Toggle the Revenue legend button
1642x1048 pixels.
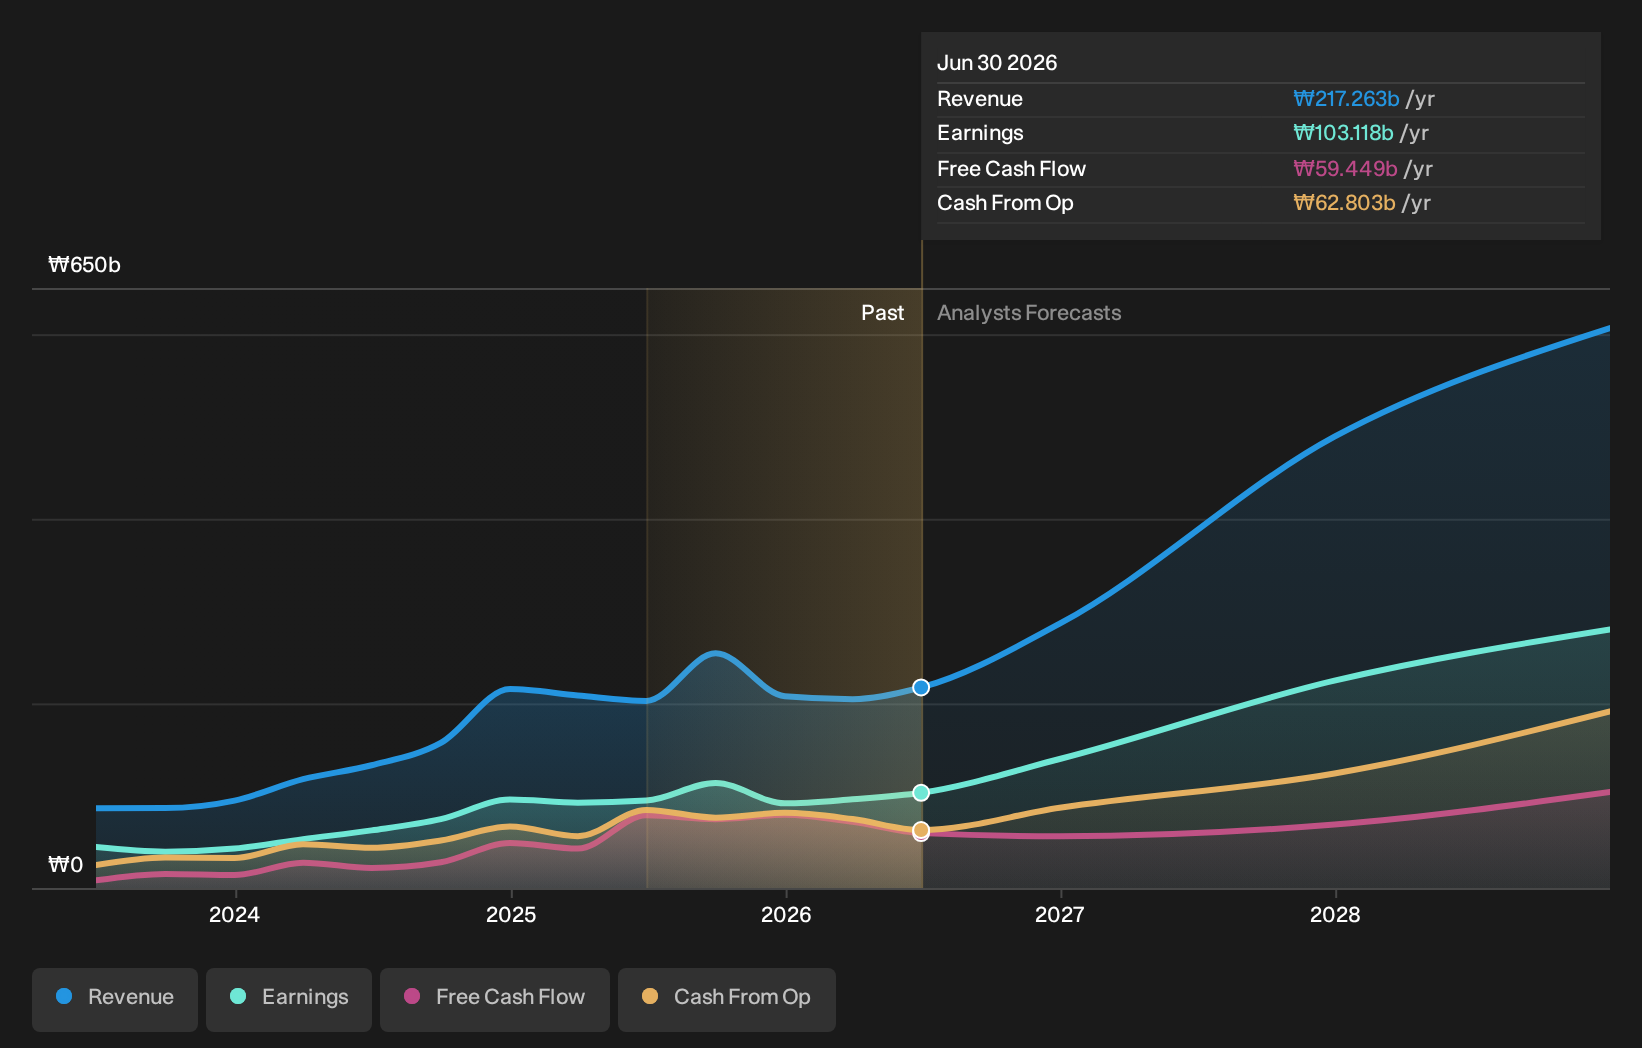click(115, 999)
